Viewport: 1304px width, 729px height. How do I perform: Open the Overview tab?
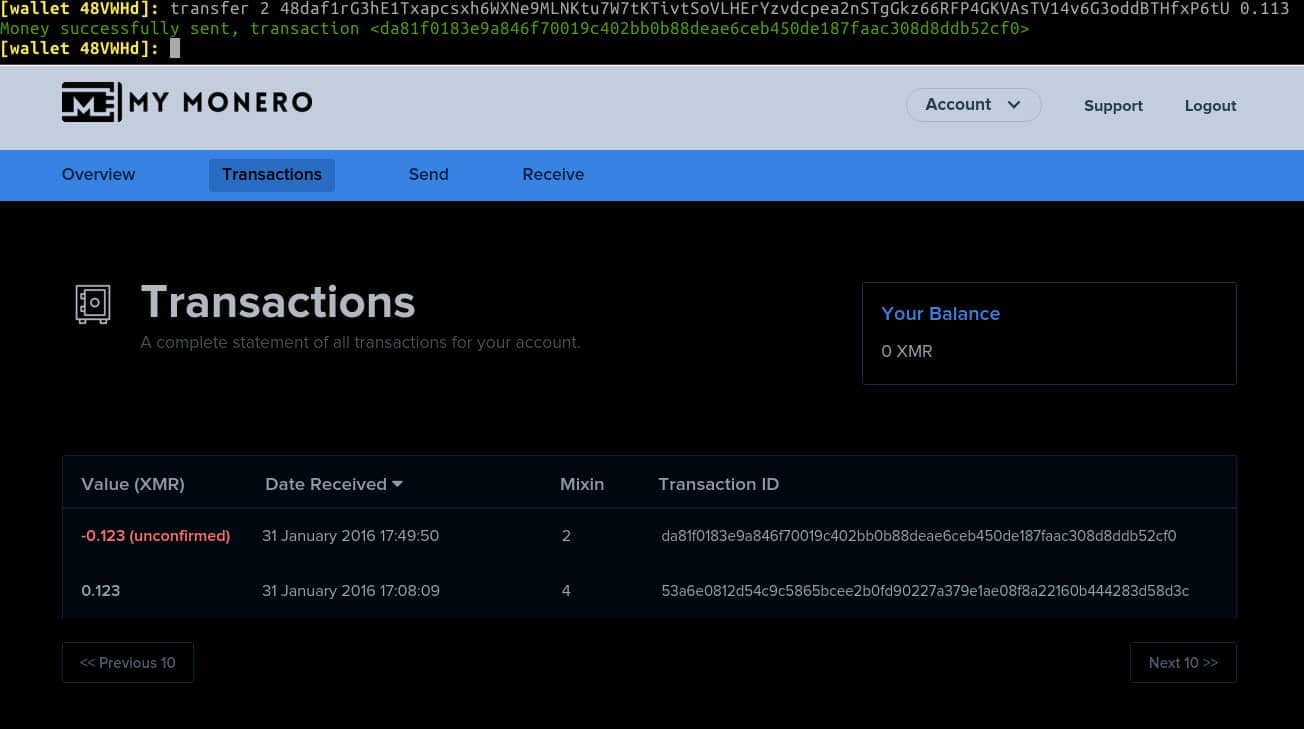tap(98, 174)
